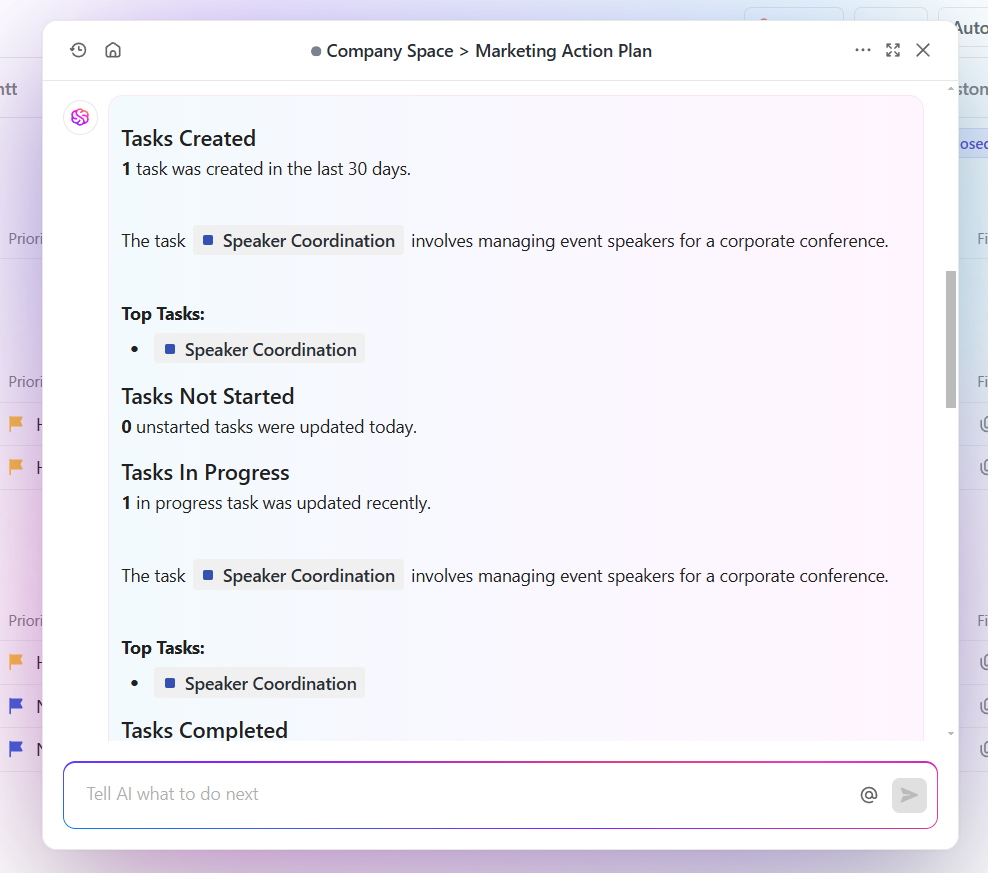Open Speaker Coordination bullet under Tasks In Progress
This screenshot has height=873, width=988.
coord(260,684)
